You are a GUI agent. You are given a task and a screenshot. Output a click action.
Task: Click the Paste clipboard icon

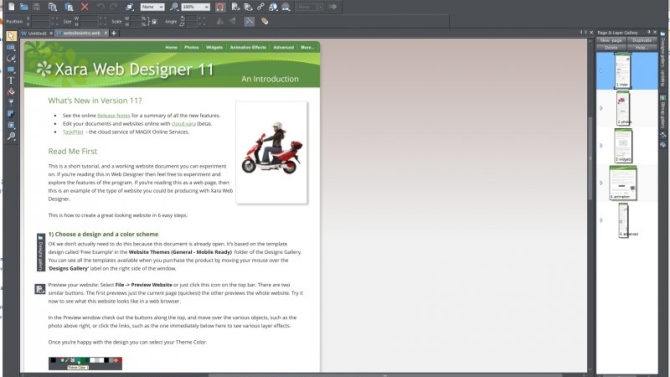click(x=68, y=7)
